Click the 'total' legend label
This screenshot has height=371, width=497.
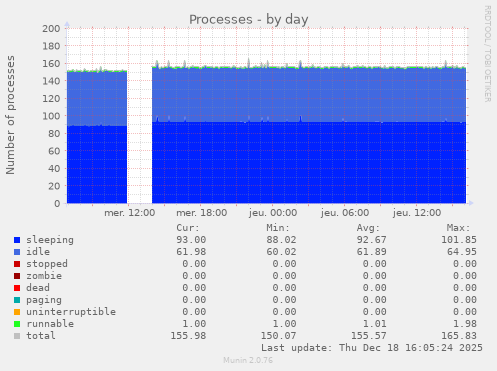[41, 336]
